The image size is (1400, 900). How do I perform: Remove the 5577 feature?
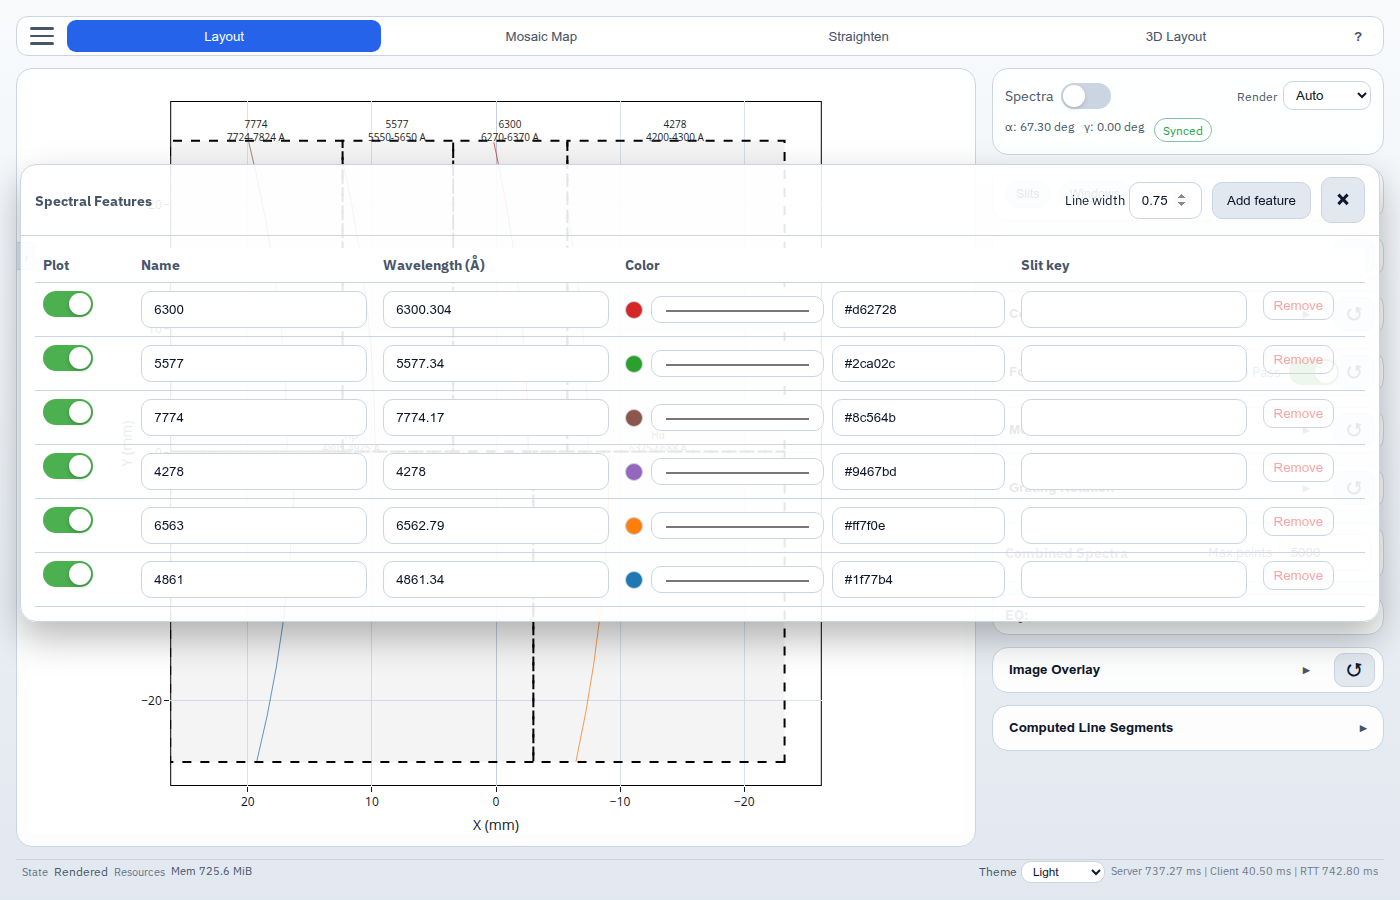tap(1298, 360)
